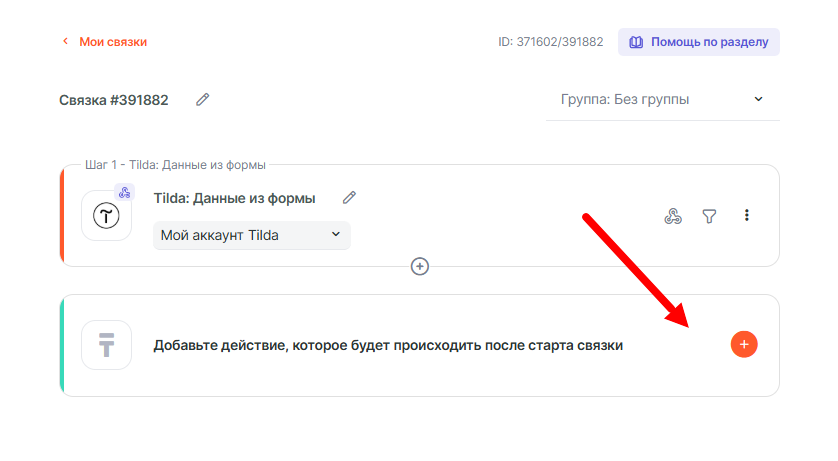
Task: Insert a step using the circled plus between blocks
Action: pyautogui.click(x=420, y=266)
